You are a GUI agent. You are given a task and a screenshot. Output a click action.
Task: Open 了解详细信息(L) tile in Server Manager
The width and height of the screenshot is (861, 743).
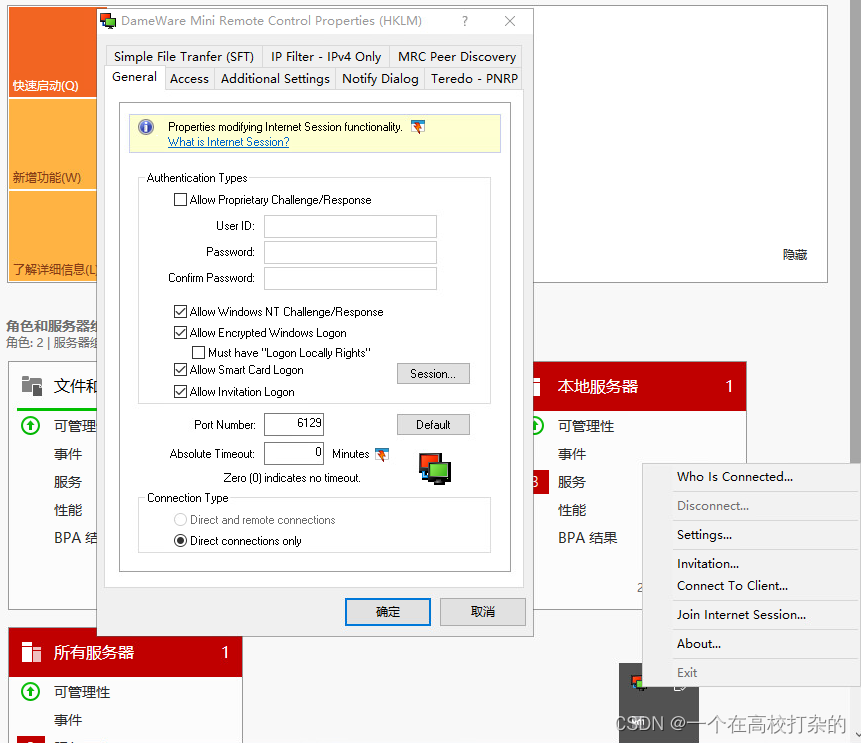53,236
